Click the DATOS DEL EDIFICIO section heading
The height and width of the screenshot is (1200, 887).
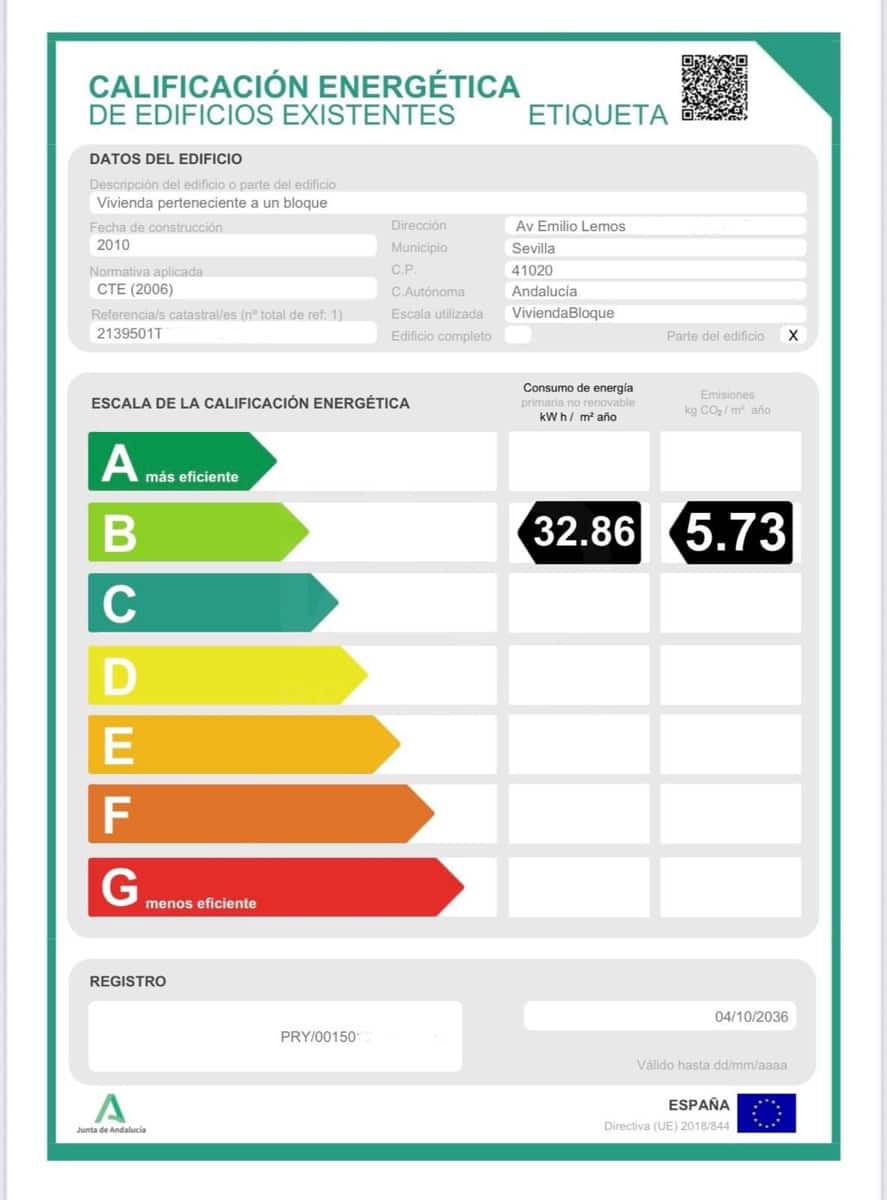point(166,159)
